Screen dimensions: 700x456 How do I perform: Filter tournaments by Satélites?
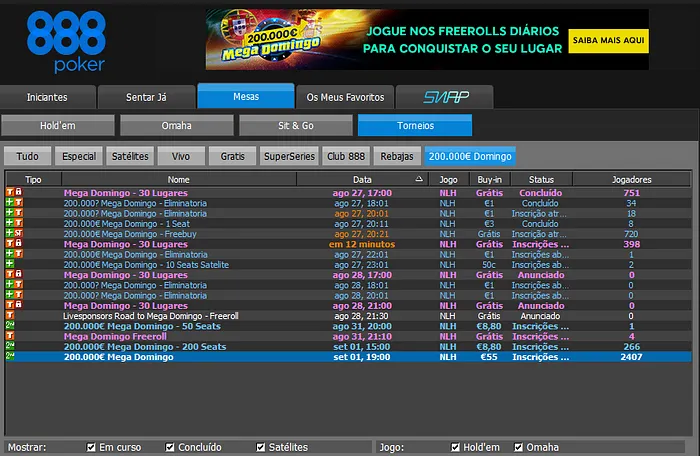coord(130,156)
